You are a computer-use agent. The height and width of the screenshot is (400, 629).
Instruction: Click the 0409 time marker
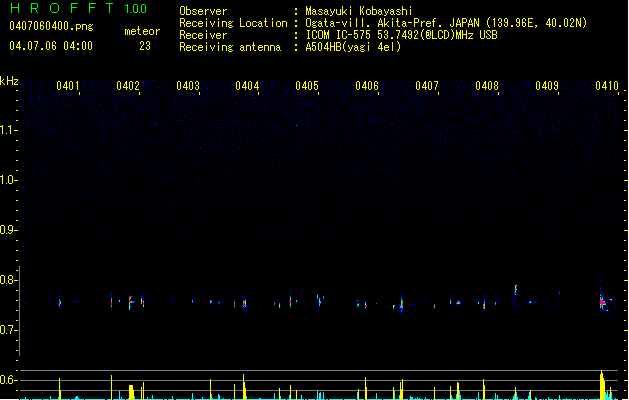[547, 86]
